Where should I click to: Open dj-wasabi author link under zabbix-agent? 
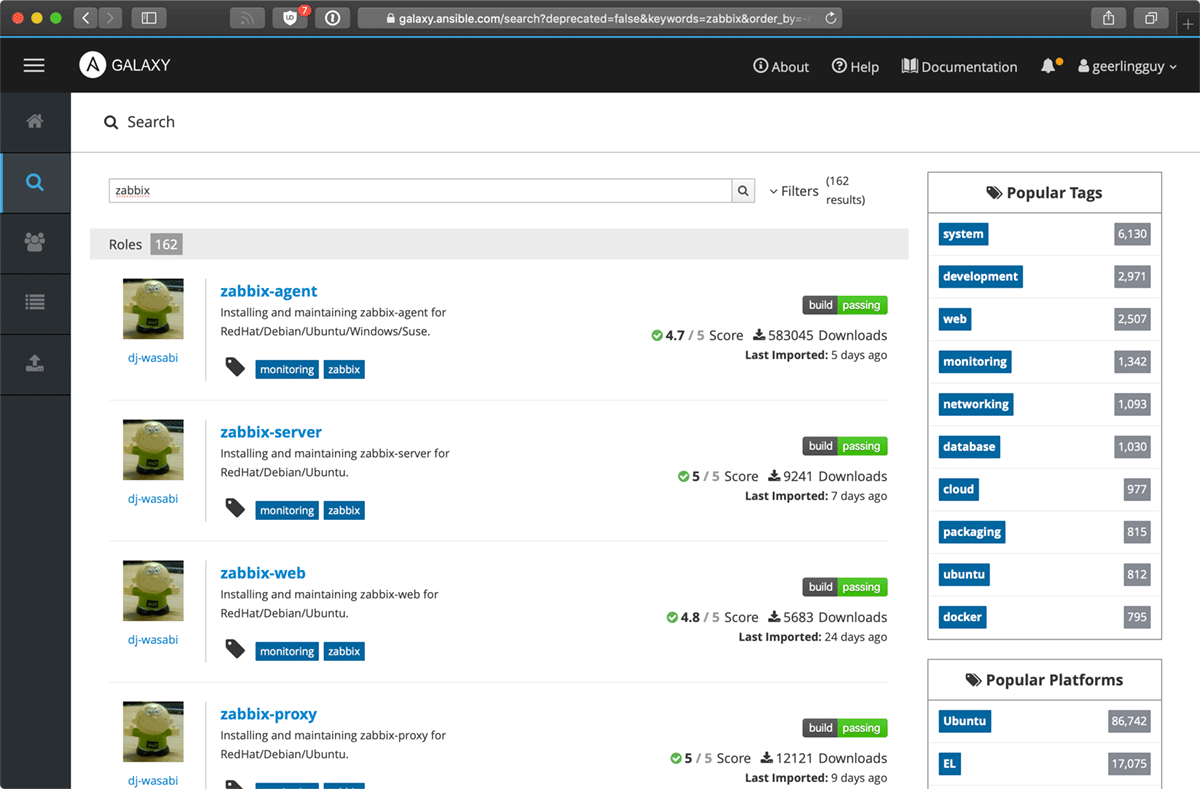click(x=153, y=357)
